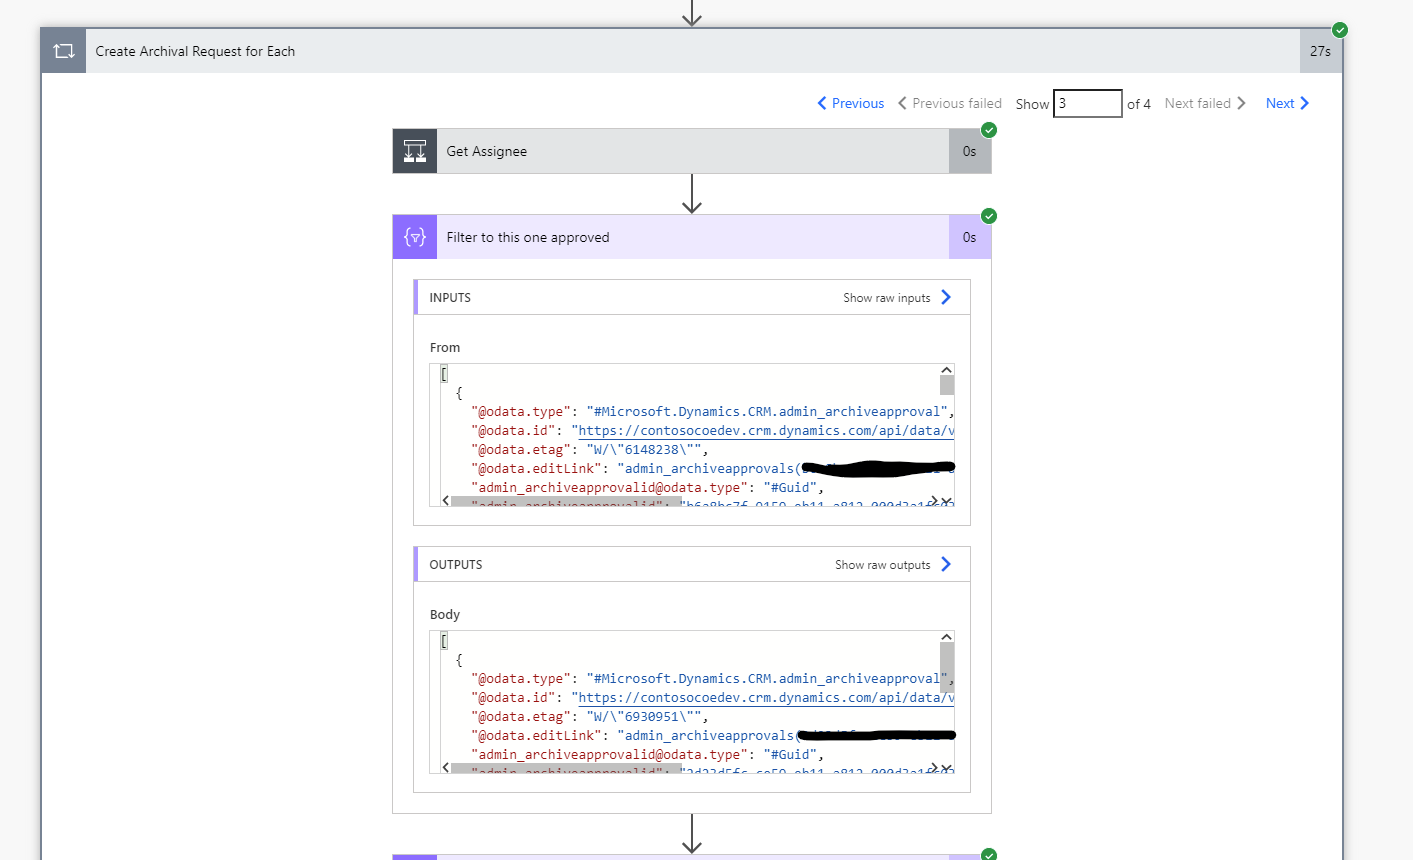Click the success checkmark on the bottom action

click(x=988, y=854)
